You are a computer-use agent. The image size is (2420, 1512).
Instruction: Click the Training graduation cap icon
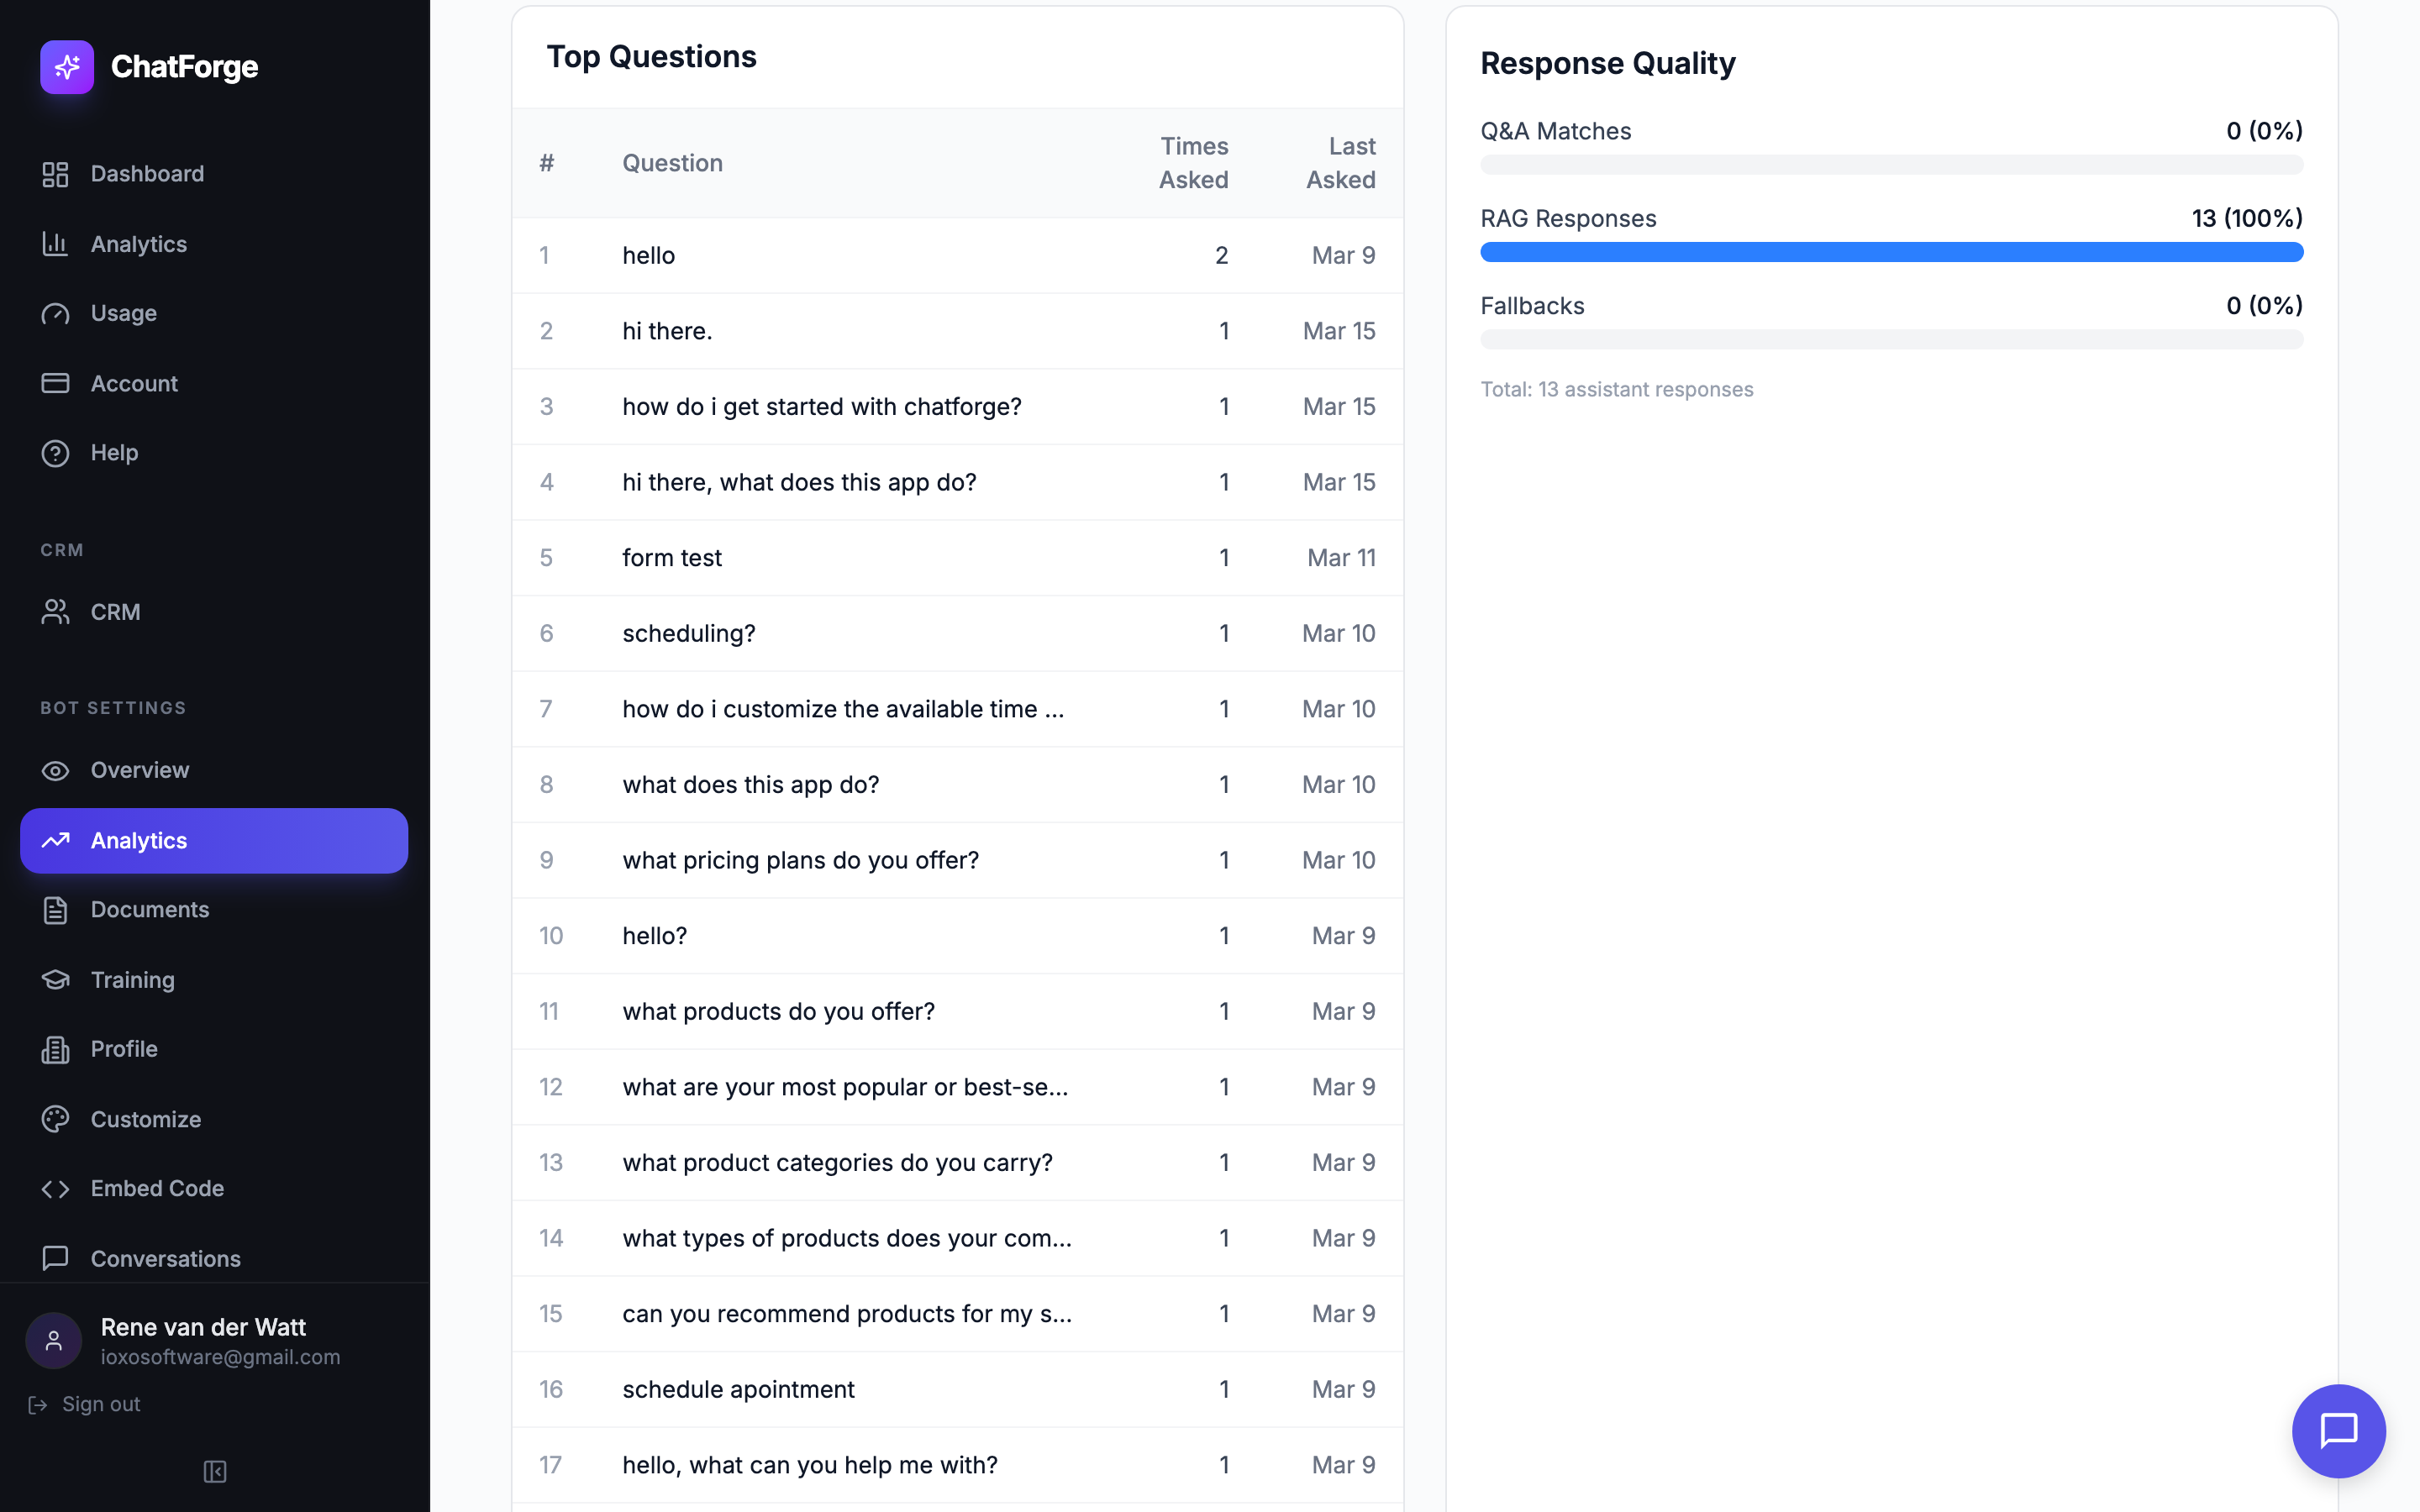tap(55, 980)
